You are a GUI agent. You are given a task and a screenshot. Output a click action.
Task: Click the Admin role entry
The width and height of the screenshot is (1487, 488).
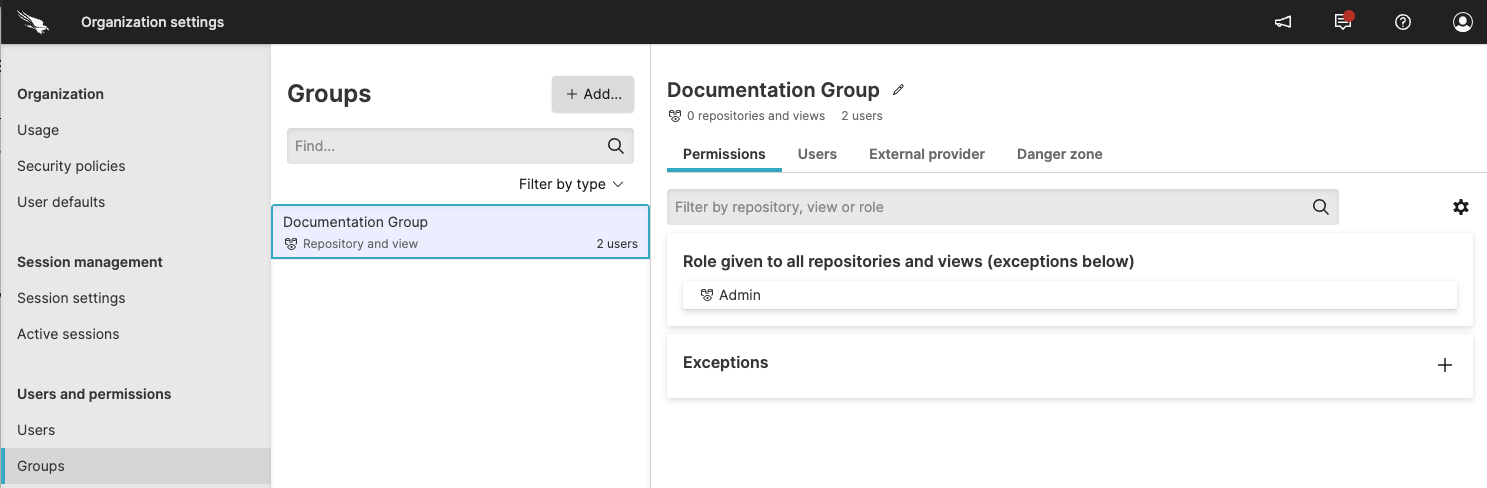coord(740,295)
